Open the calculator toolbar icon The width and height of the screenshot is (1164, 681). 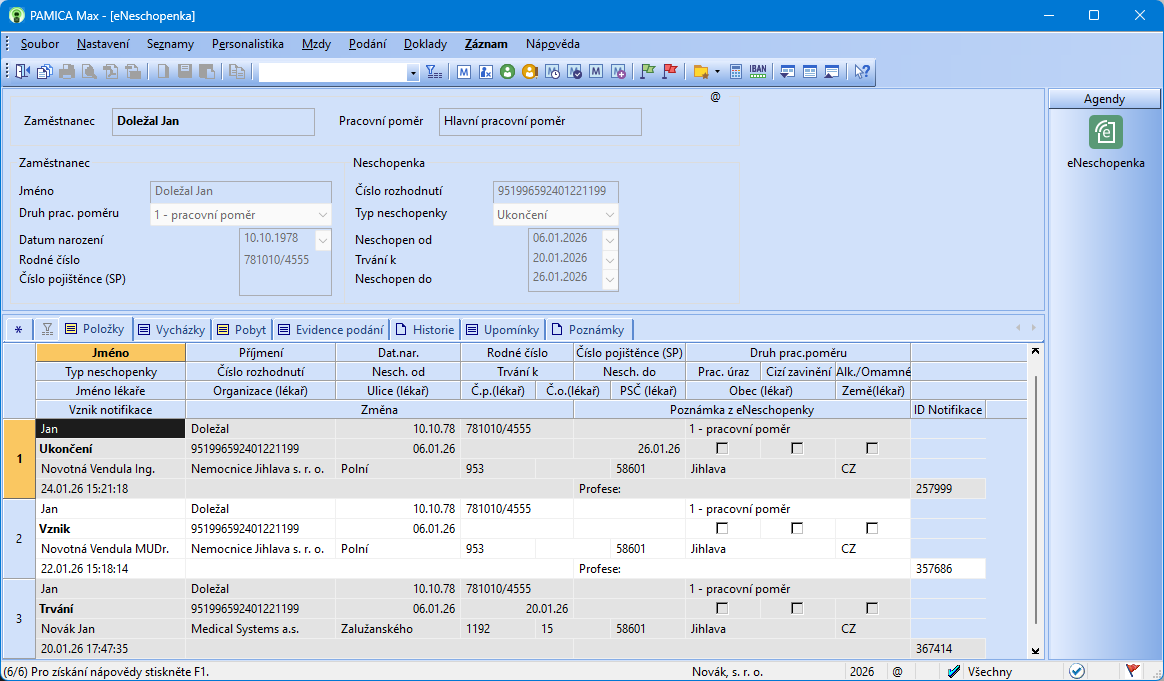click(736, 71)
